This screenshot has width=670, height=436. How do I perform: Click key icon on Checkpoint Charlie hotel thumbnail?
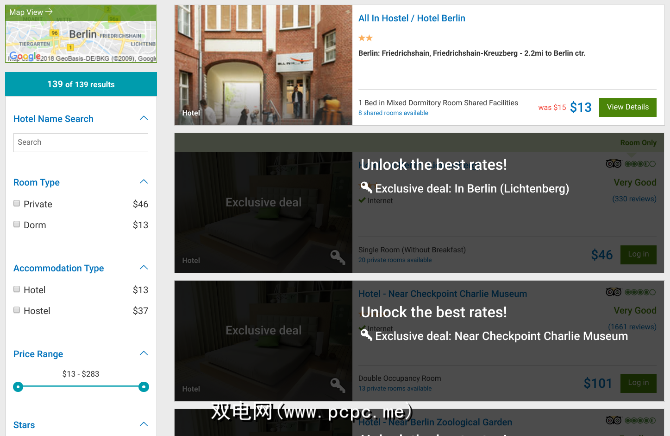tap(338, 385)
